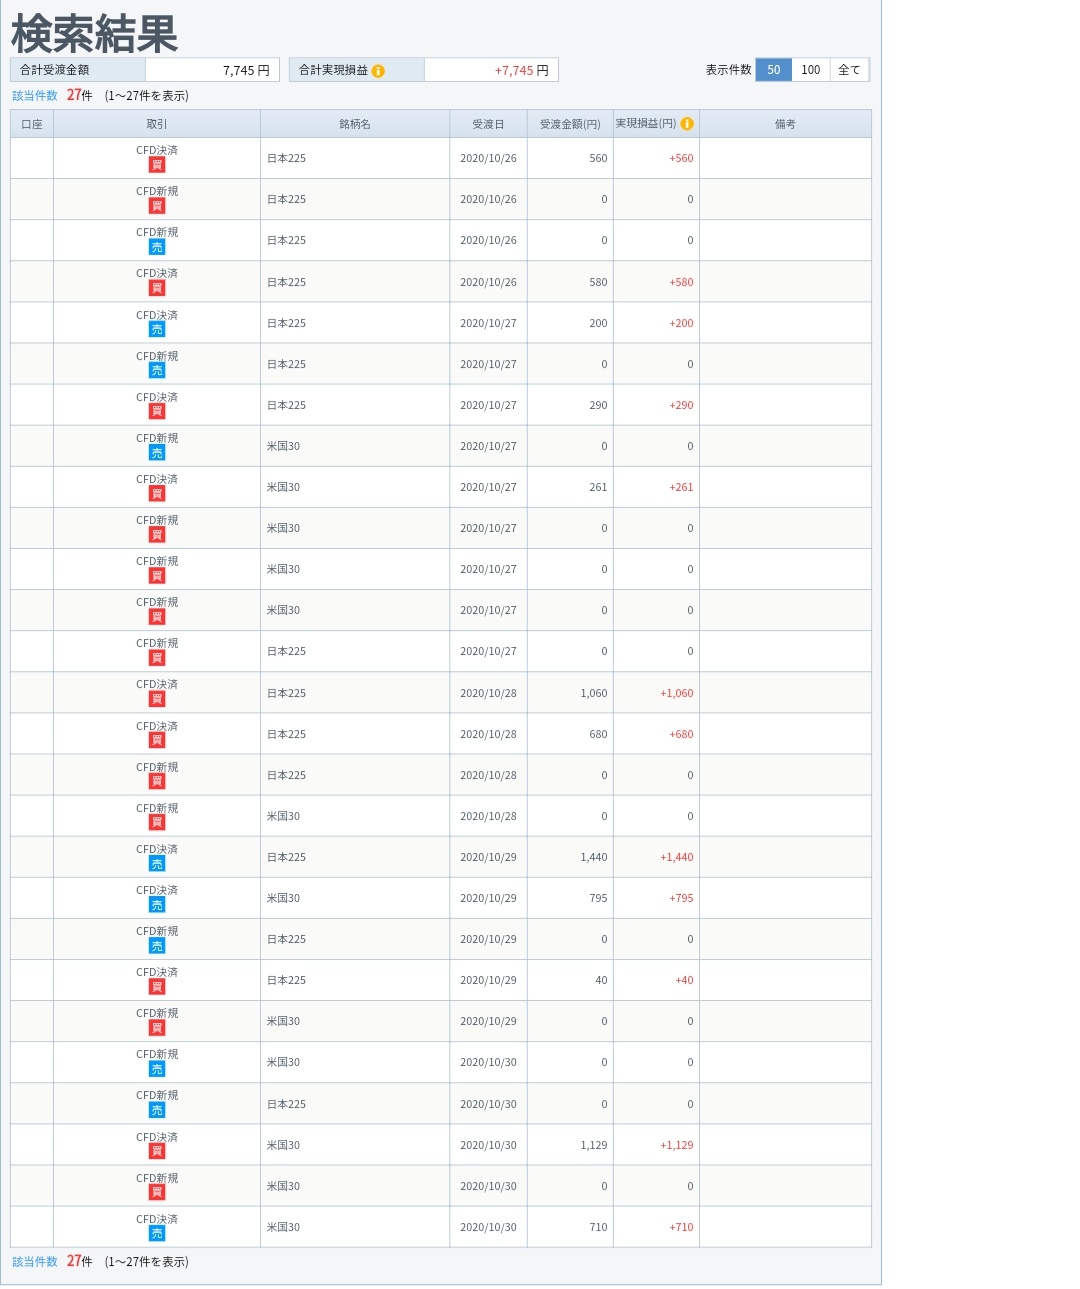The image size is (1080, 1289).
Task: Click date 2020/10/30 in the +710 row
Action: [x=489, y=1227]
